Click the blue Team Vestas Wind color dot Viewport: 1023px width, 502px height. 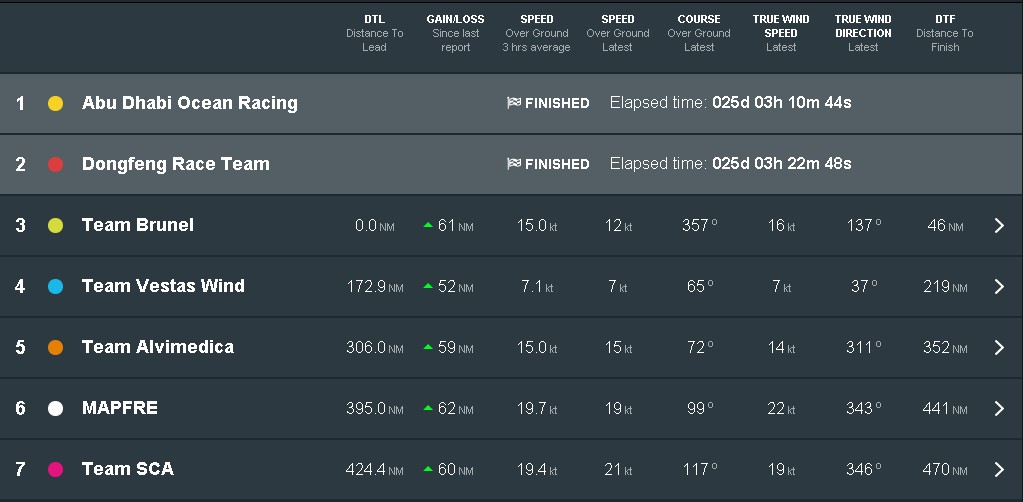tap(55, 286)
